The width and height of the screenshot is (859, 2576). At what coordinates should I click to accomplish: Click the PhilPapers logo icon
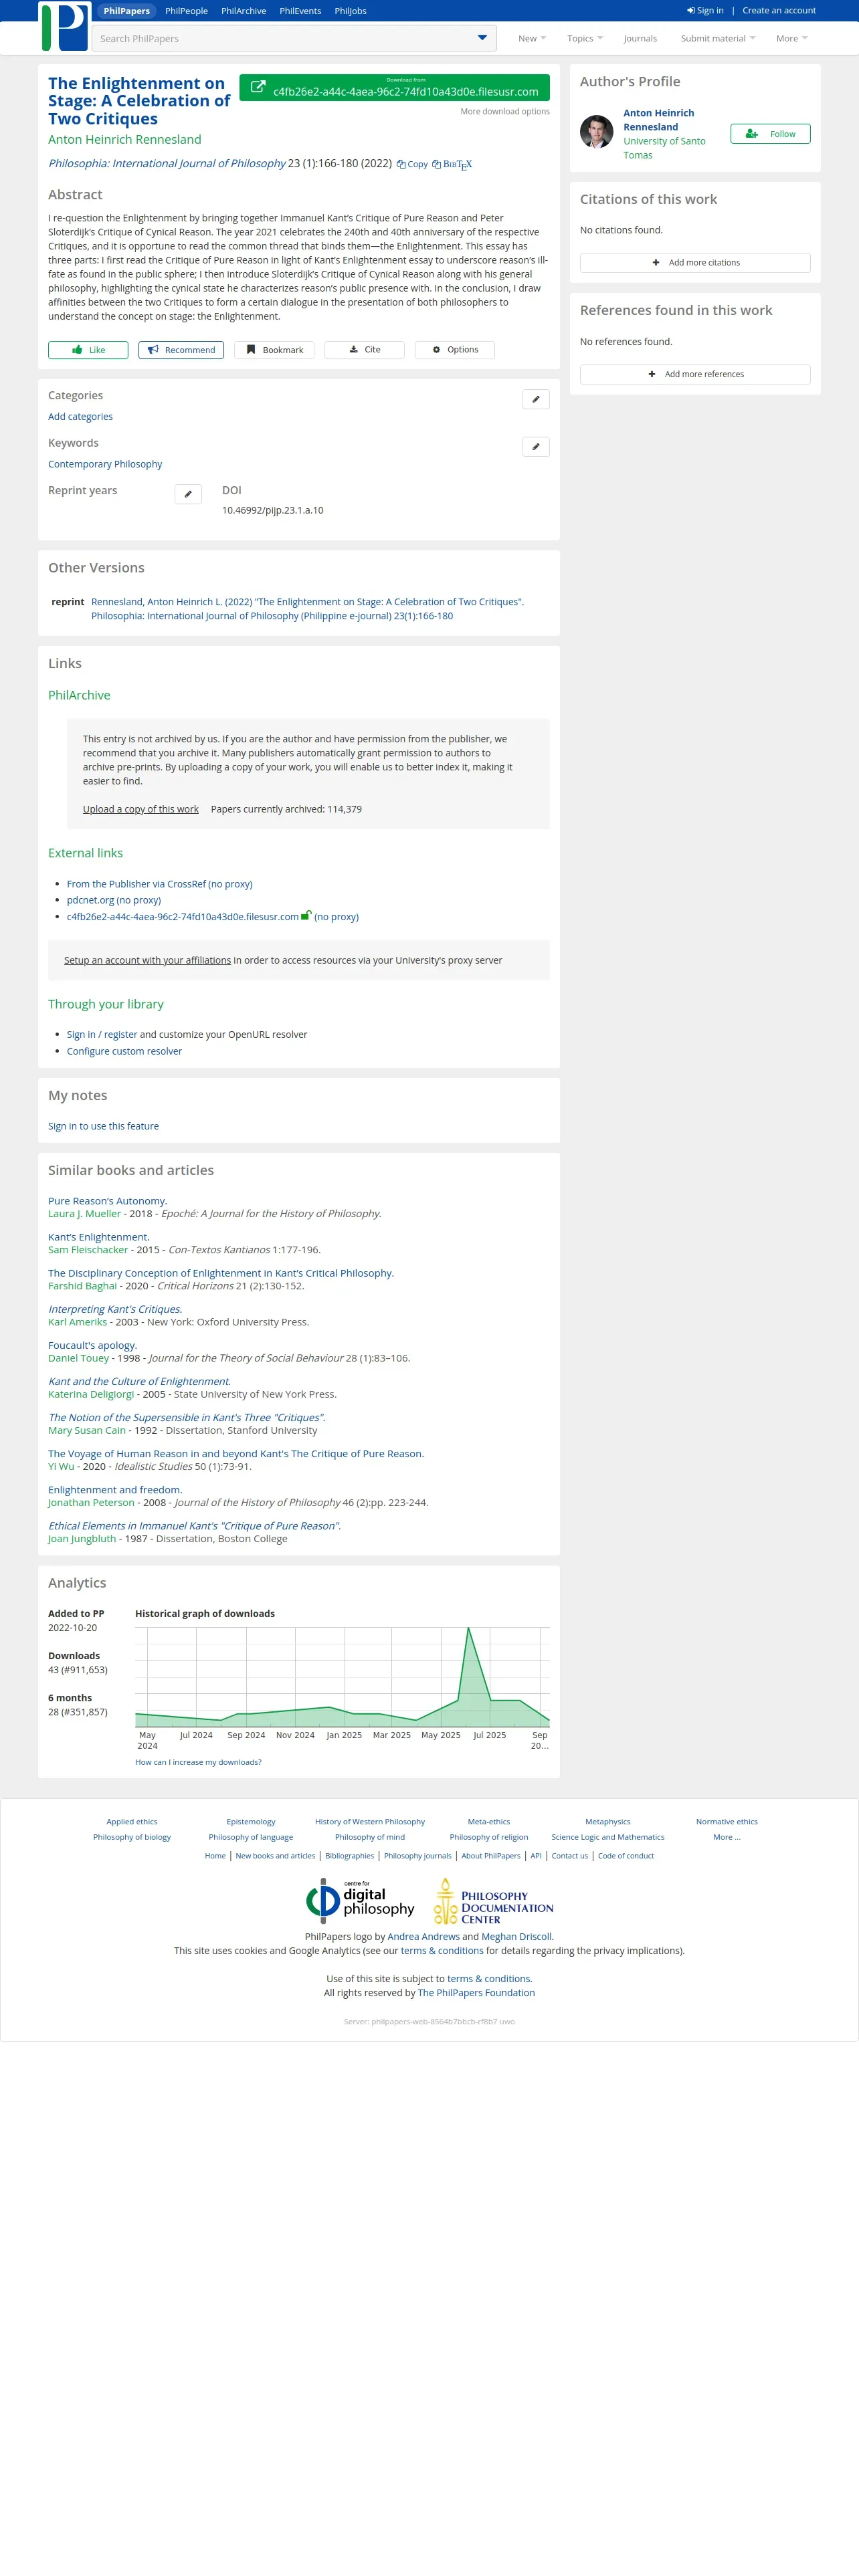(x=64, y=27)
